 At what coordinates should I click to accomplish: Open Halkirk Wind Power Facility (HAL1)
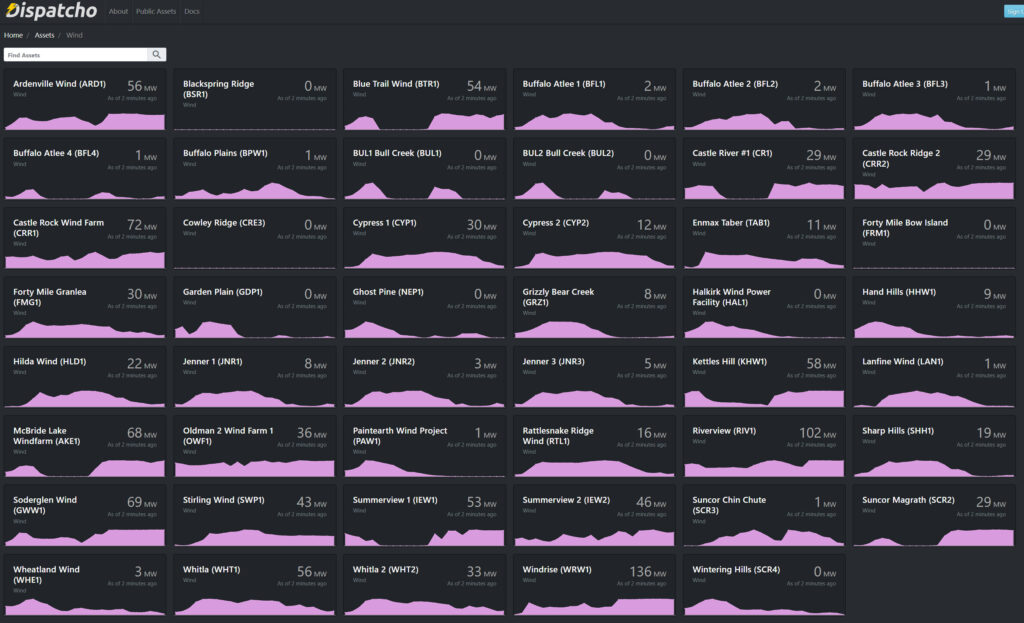pyautogui.click(x=732, y=297)
